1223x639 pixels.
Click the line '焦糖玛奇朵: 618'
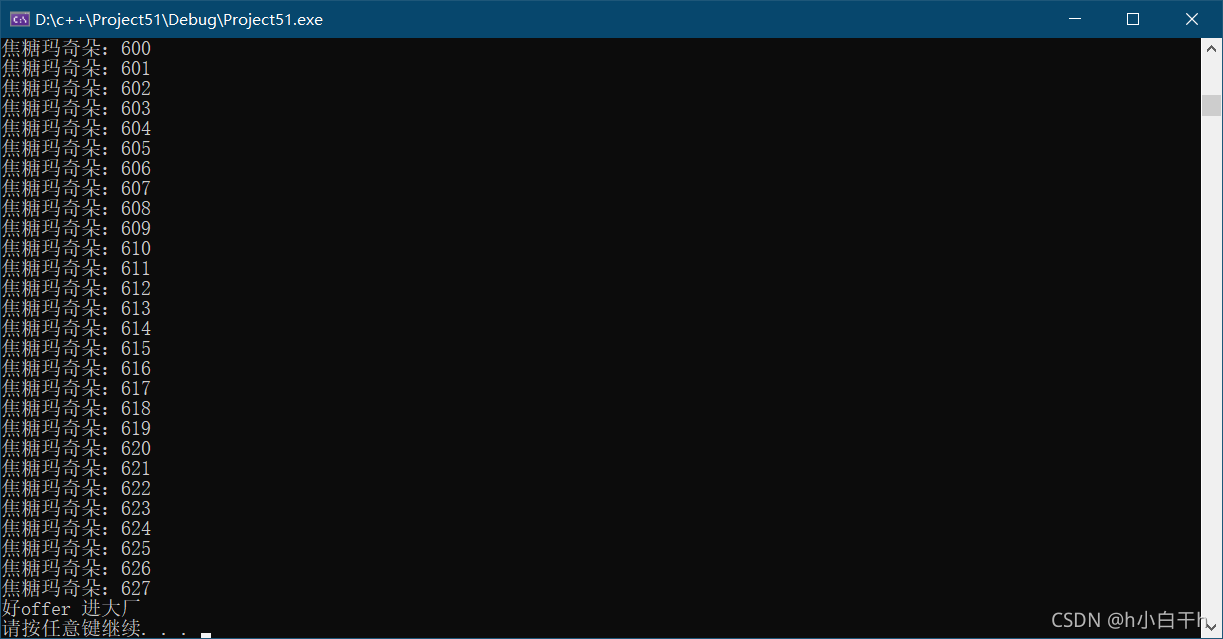76,408
